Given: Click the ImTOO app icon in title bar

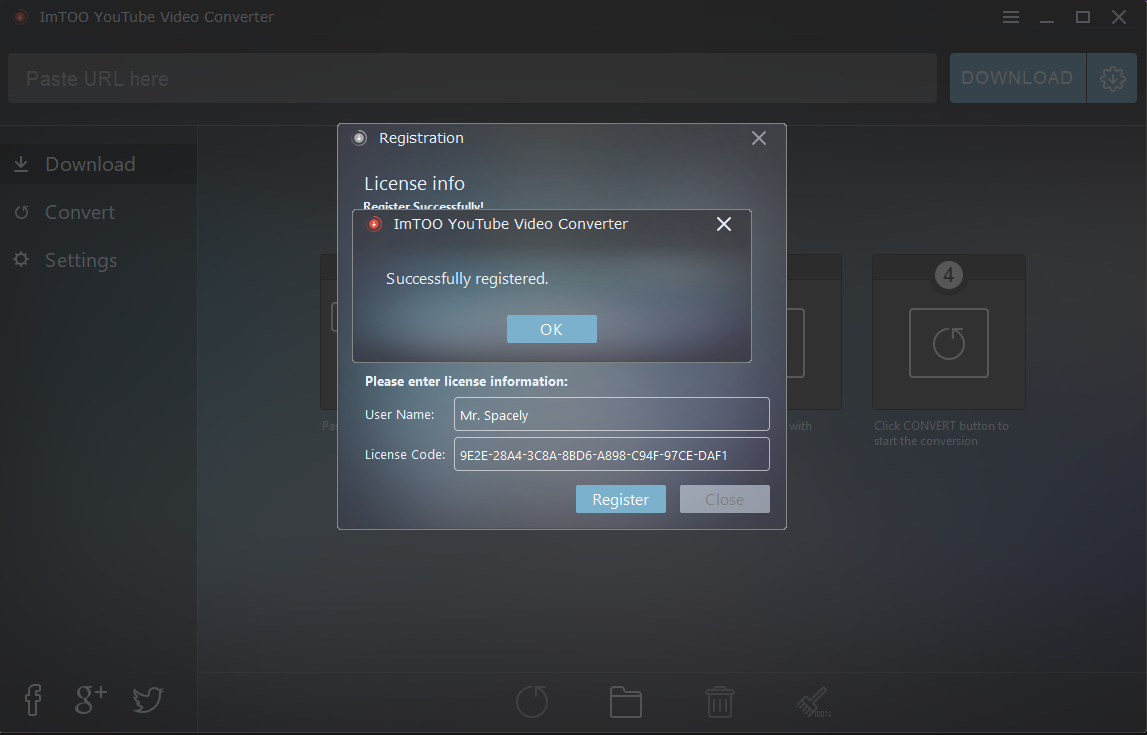Looking at the screenshot, I should coord(20,17).
